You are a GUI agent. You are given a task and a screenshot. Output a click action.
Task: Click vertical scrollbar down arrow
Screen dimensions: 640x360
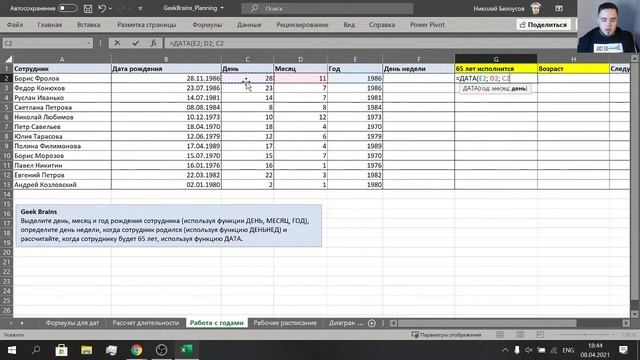(x=635, y=314)
